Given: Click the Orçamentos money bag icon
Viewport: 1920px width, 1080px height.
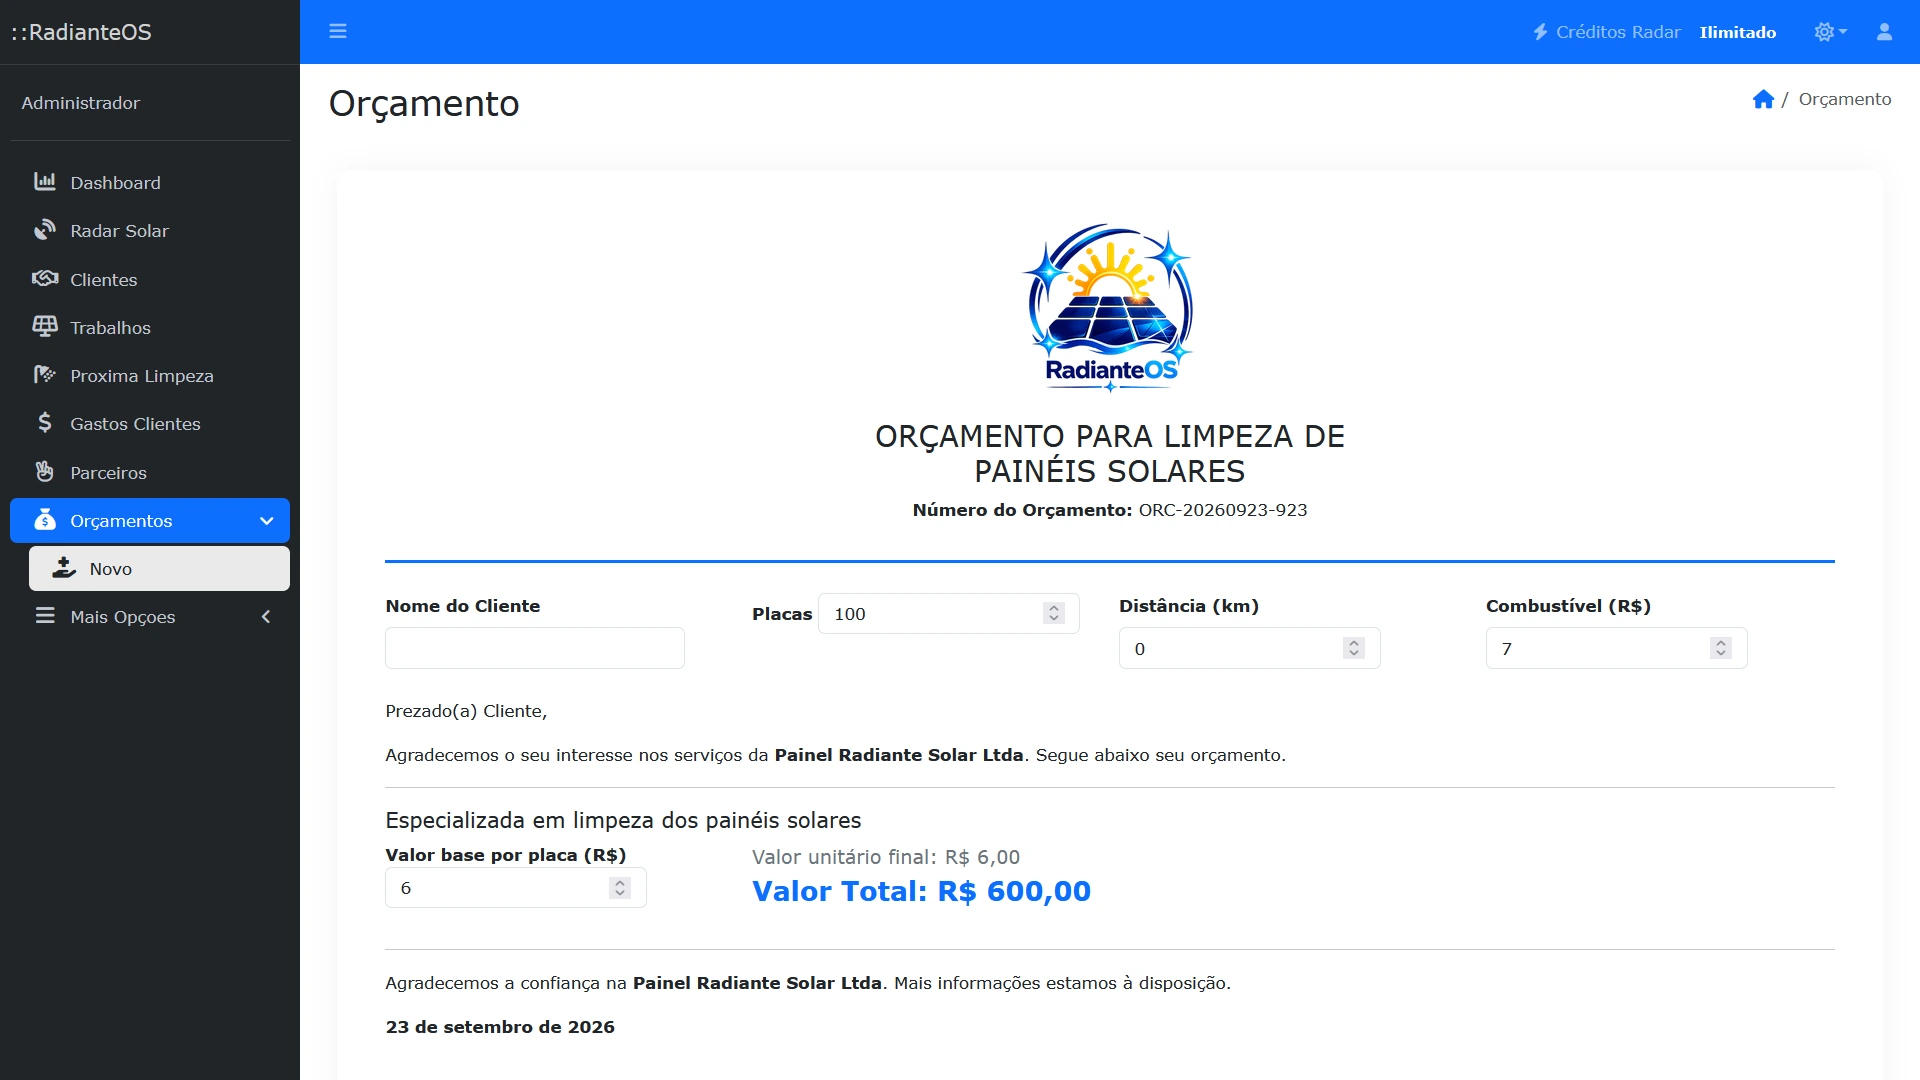Looking at the screenshot, I should pyautogui.click(x=45, y=520).
